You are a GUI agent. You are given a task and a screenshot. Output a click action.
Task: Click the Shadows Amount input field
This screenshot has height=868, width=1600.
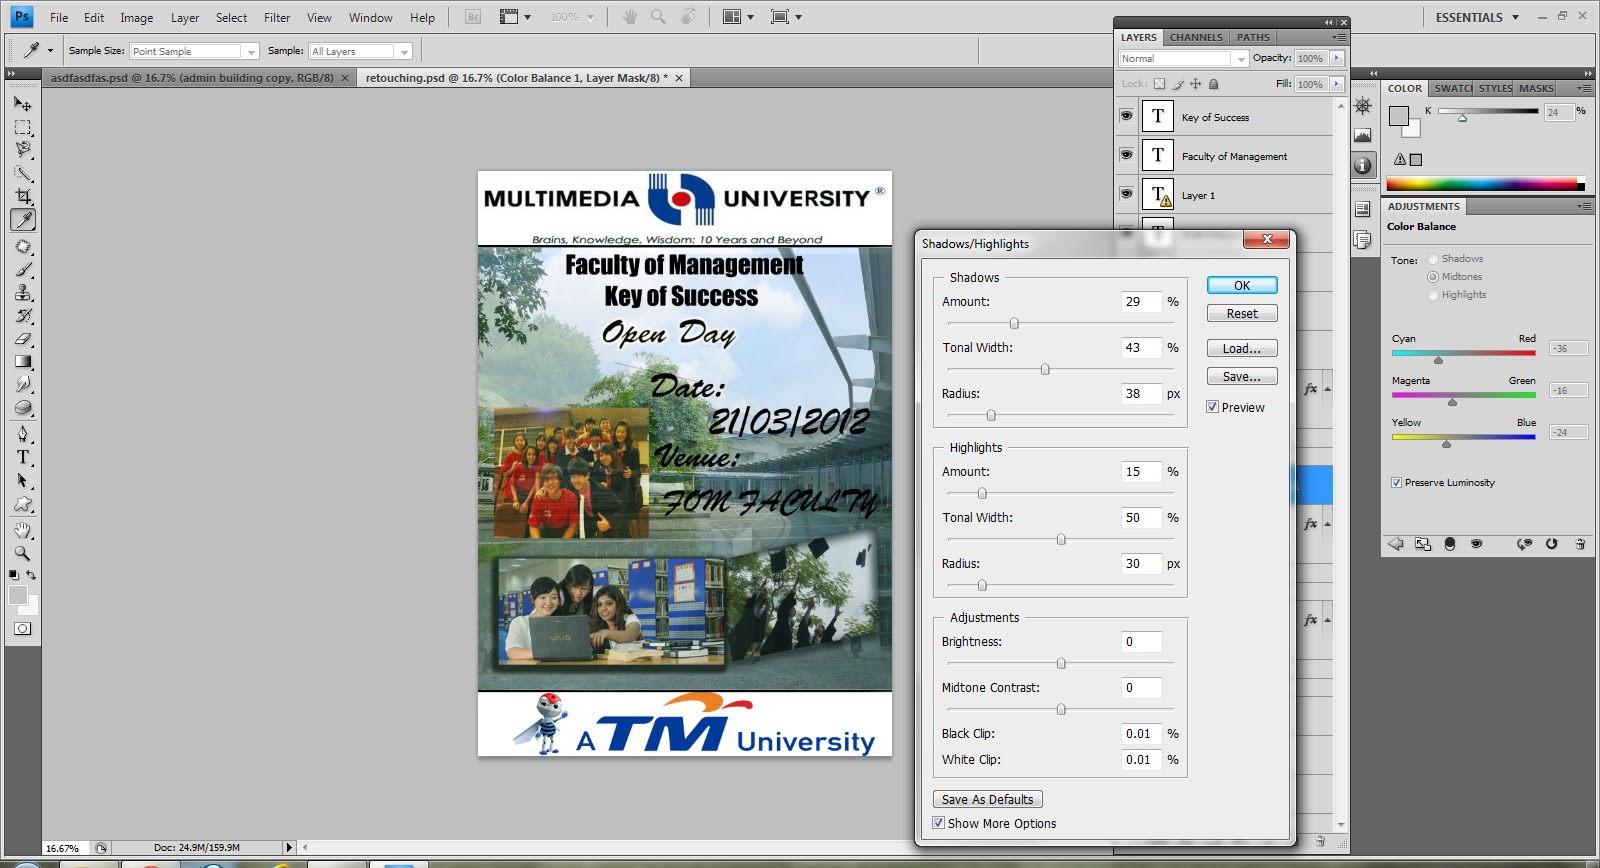tap(1141, 301)
